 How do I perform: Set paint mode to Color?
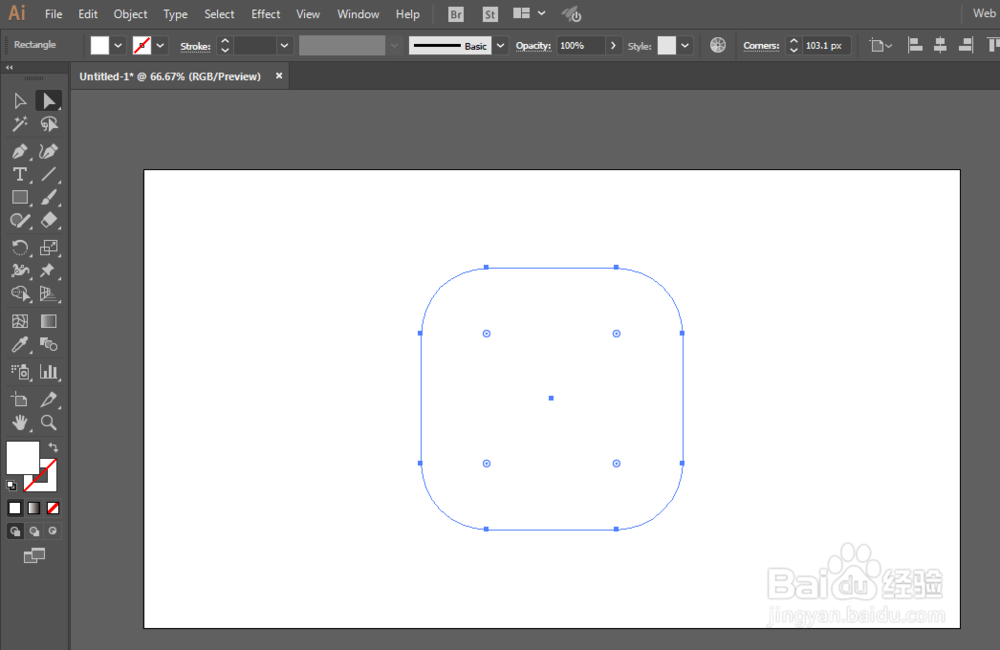[x=15, y=508]
